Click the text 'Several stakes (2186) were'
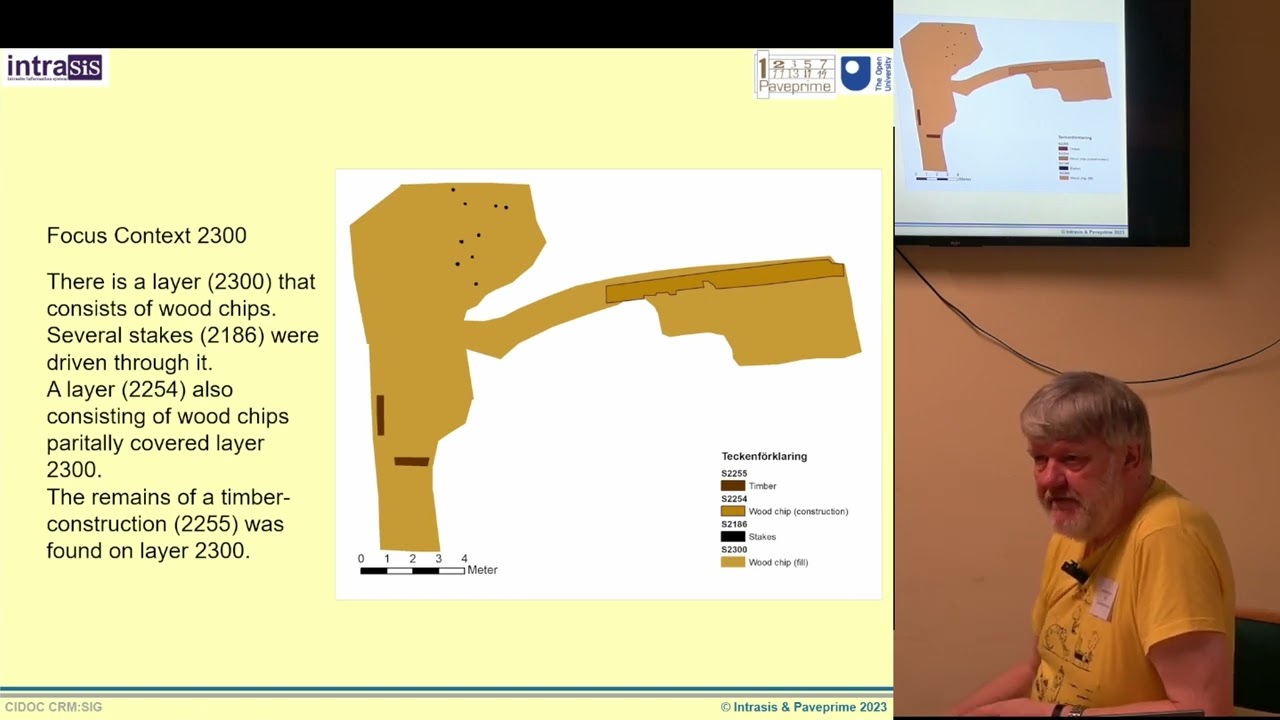Image resolution: width=1280 pixels, height=720 pixels. 183,335
